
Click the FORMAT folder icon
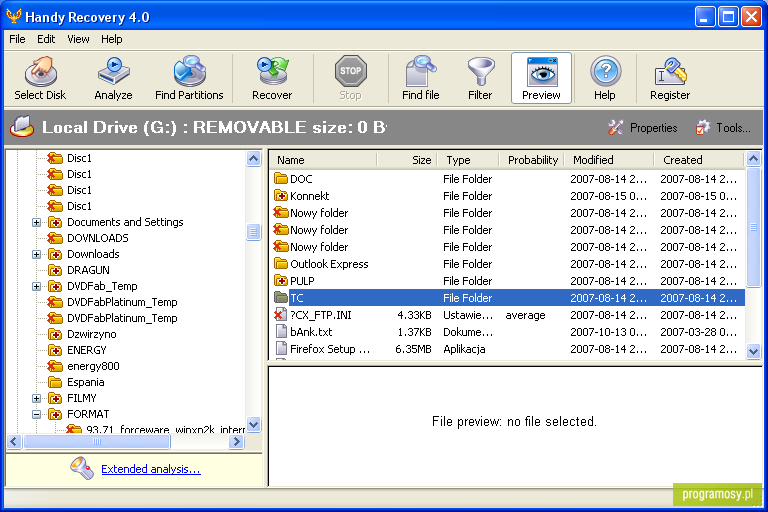(55, 414)
